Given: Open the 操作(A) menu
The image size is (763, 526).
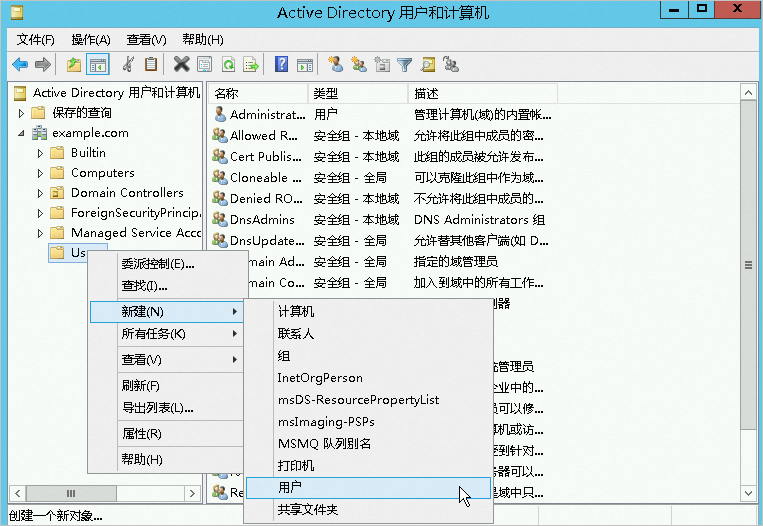Looking at the screenshot, I should pyautogui.click(x=91, y=39).
